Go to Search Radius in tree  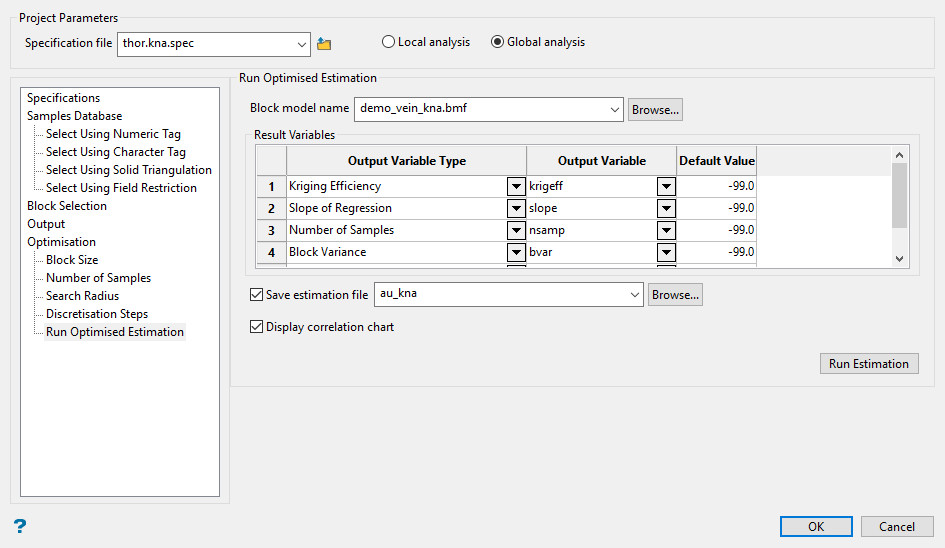82,296
